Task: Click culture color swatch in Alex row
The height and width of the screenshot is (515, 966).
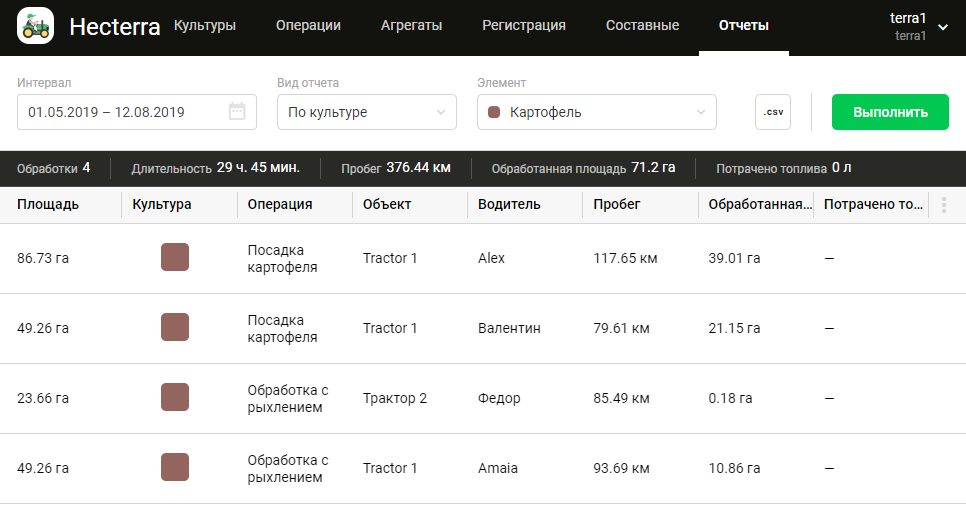Action: coord(175,257)
